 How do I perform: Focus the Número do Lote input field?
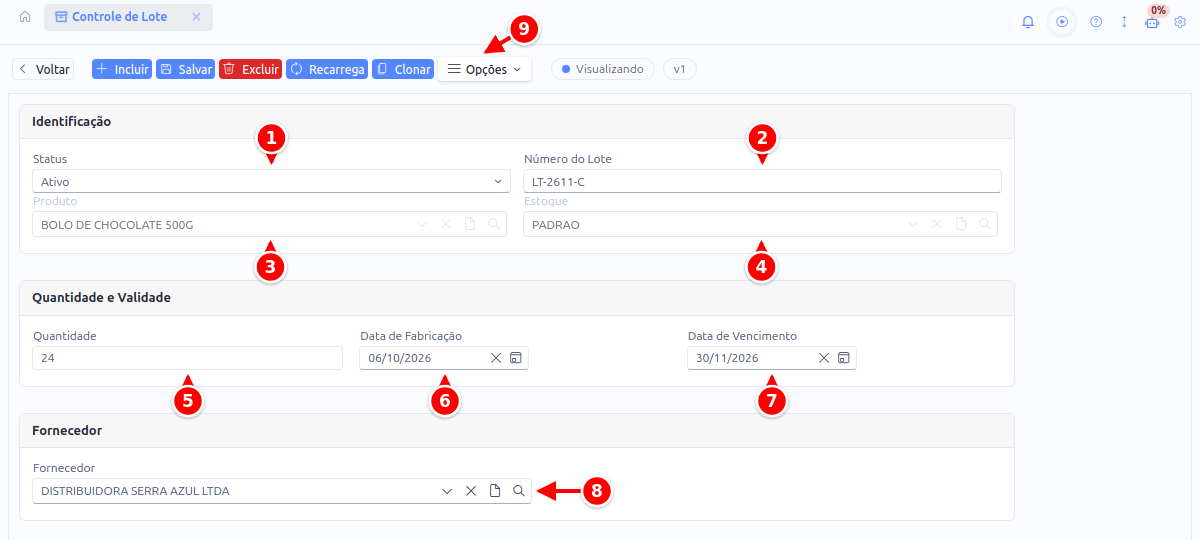point(762,181)
